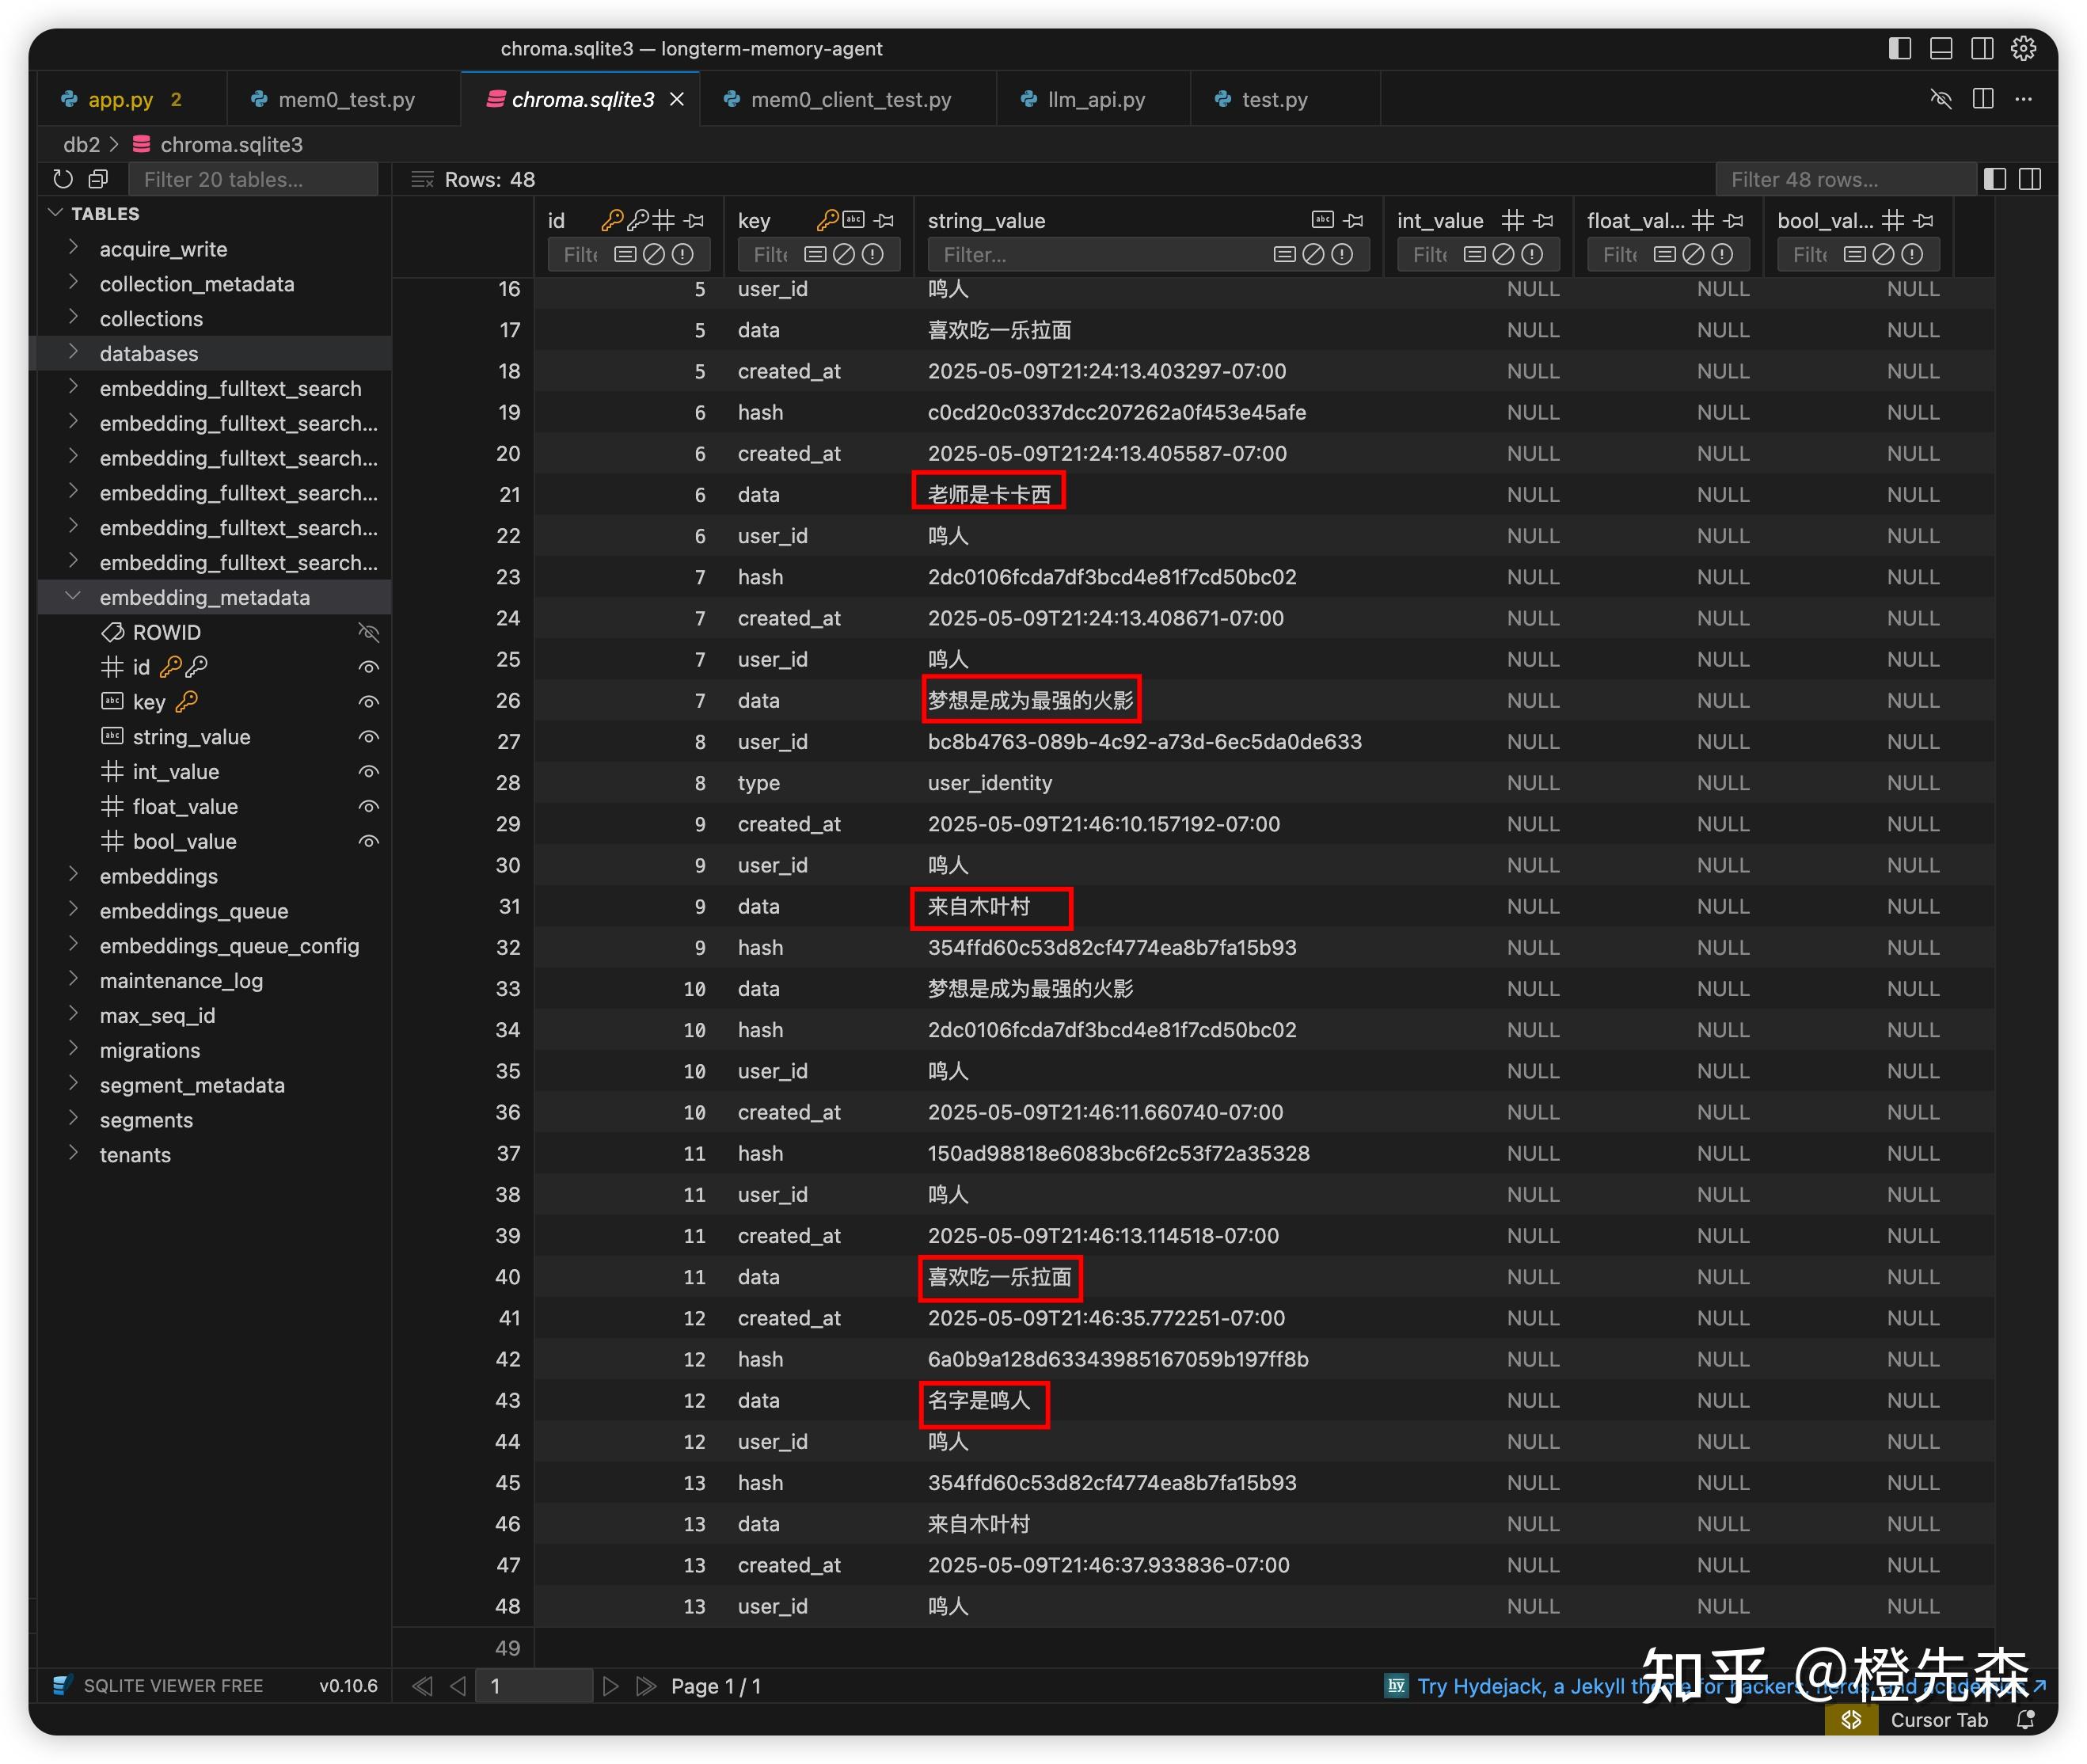The image size is (2087, 1764).
Task: Click split editor right icon
Action: pyautogui.click(x=1983, y=98)
